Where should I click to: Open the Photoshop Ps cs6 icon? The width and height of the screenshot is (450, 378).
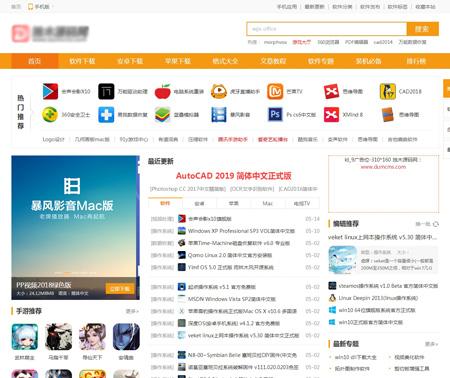275,115
